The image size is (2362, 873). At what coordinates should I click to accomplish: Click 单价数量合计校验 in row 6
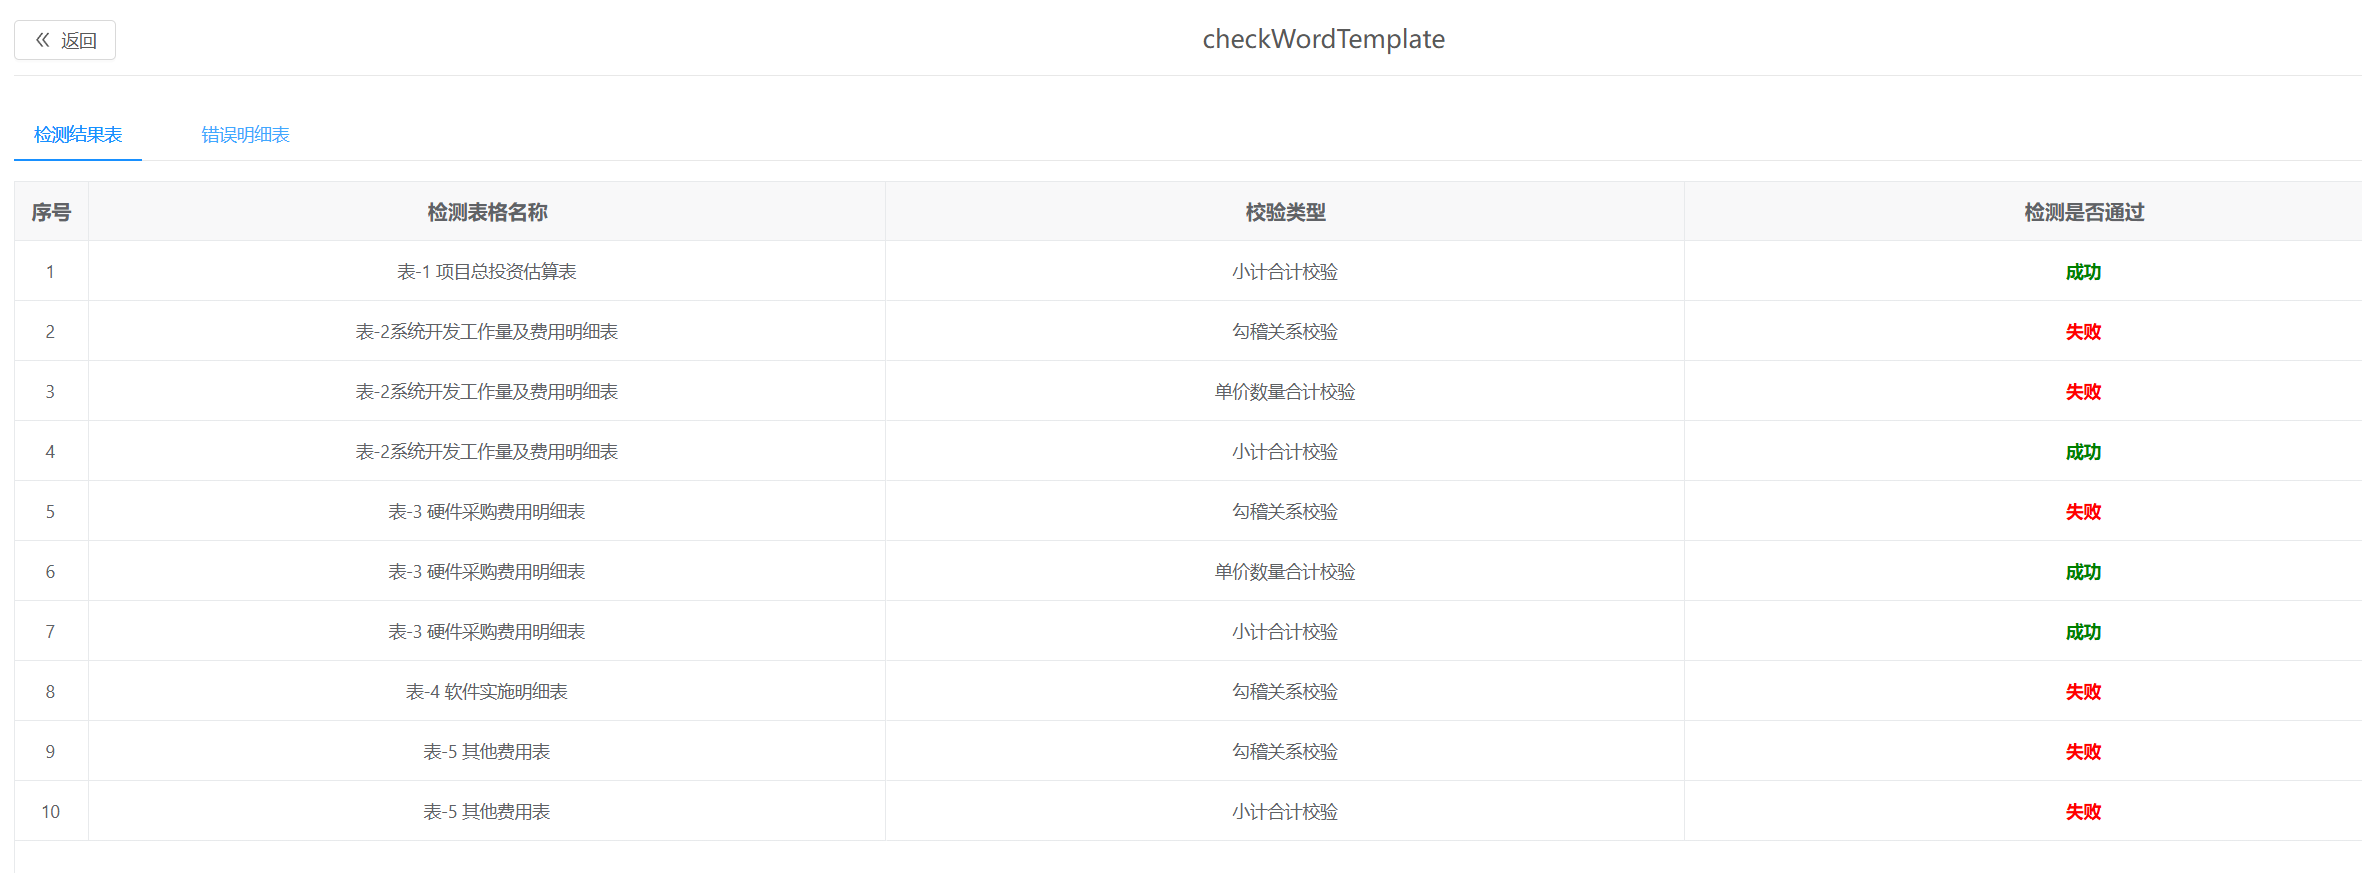(1285, 572)
